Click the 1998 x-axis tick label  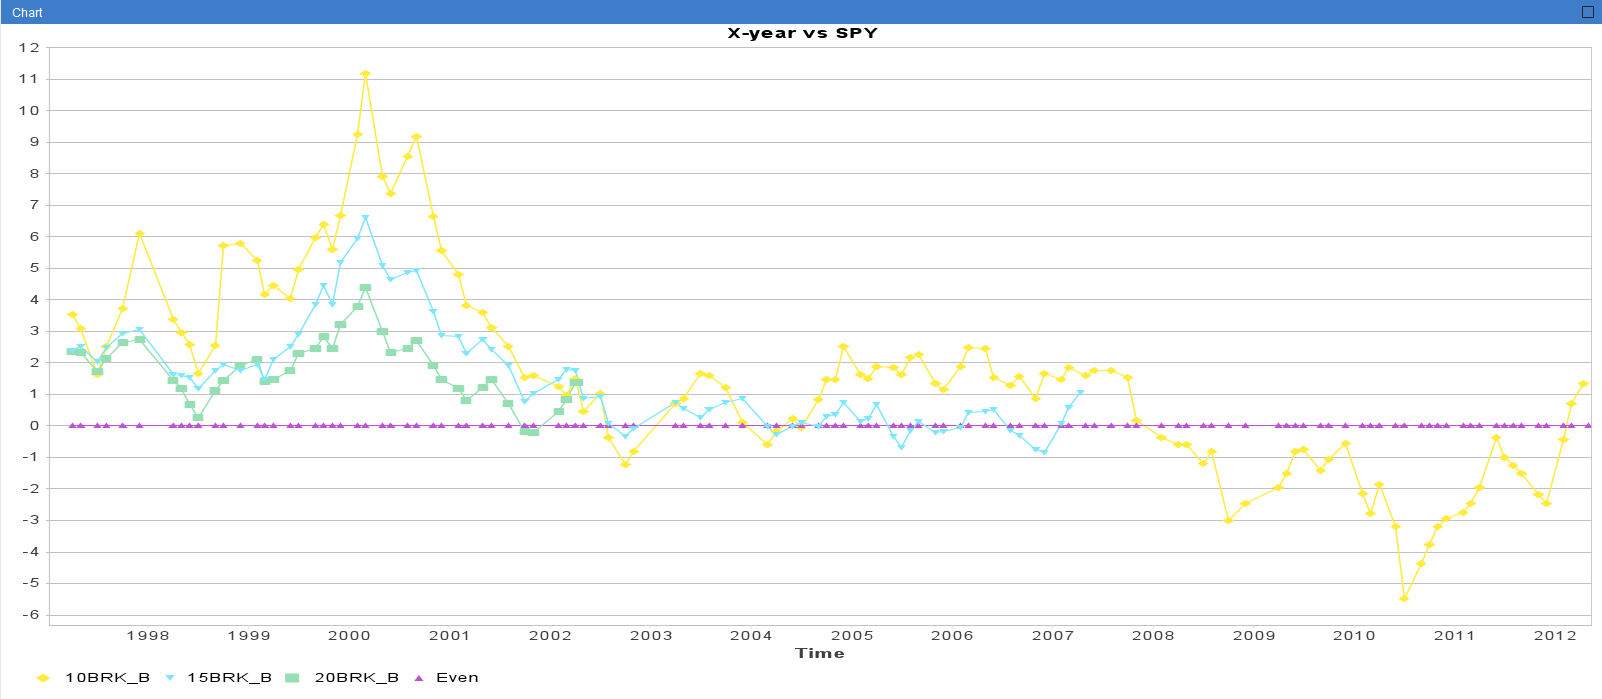click(x=148, y=635)
